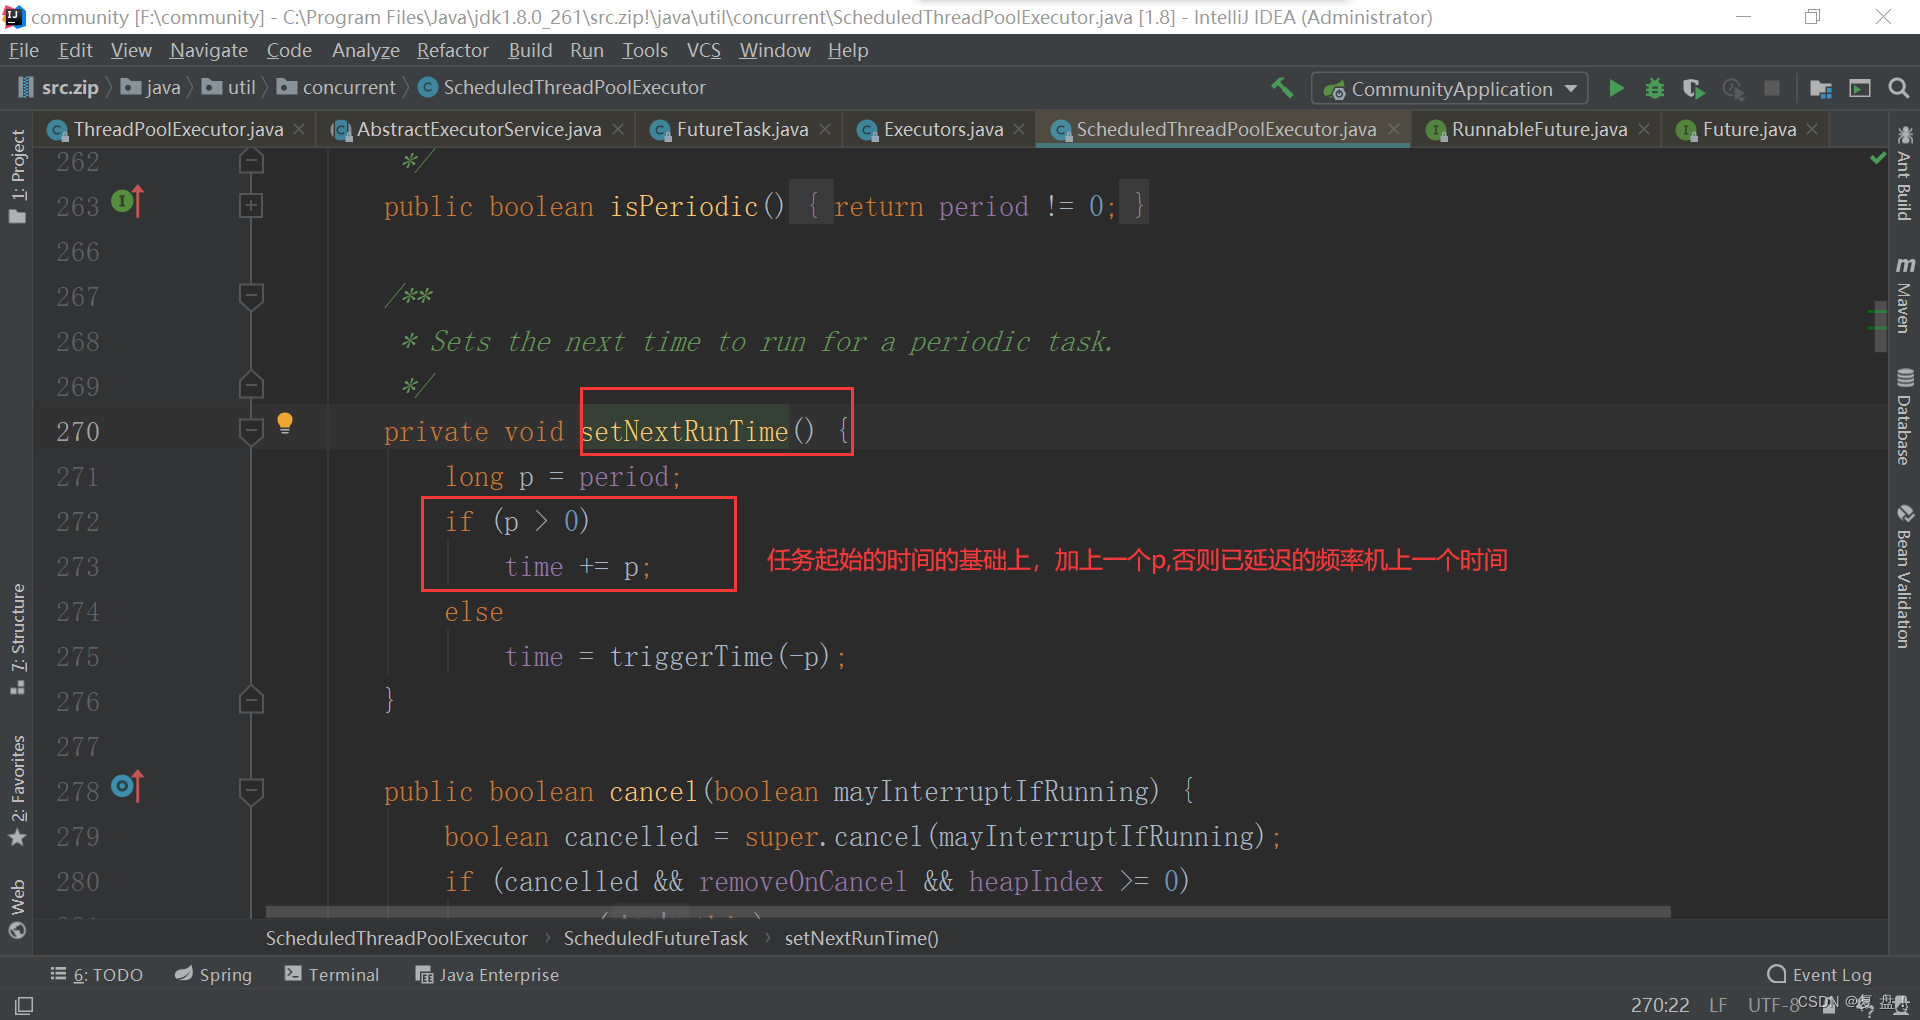This screenshot has height=1020, width=1920.
Task: Toggle the Project tool window
Action: [17, 176]
